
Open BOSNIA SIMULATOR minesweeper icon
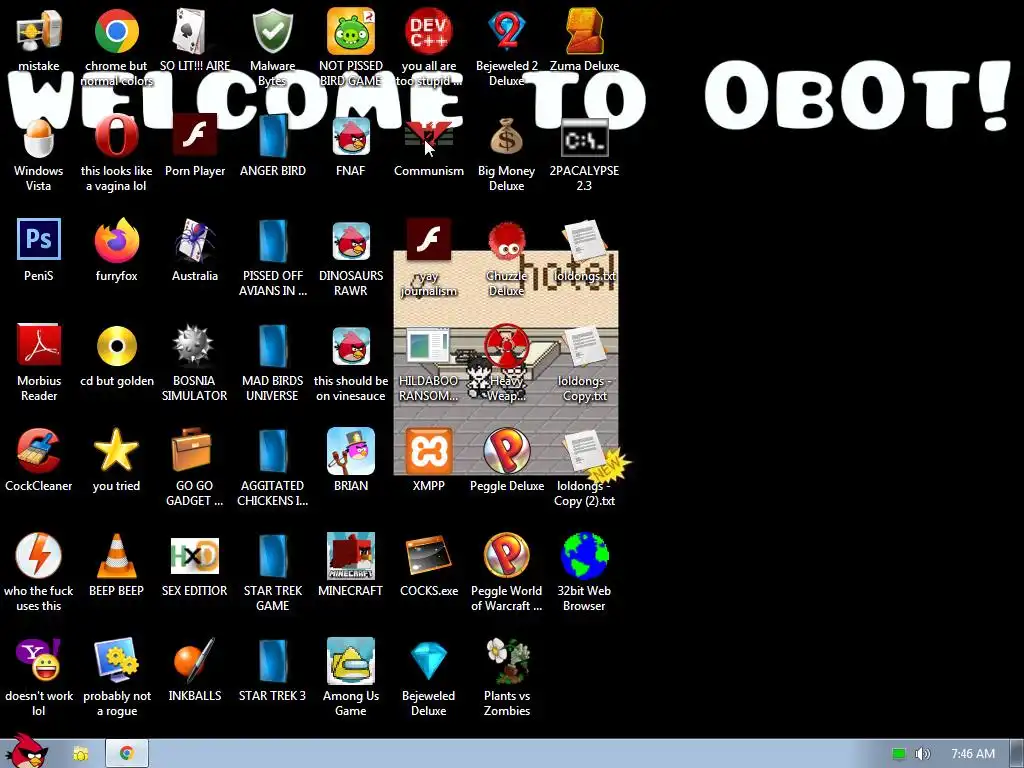click(194, 345)
